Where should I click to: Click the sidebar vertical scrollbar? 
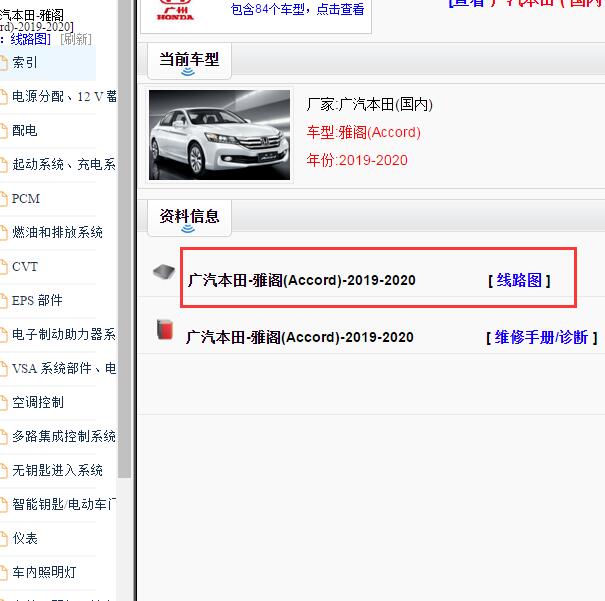pyautogui.click(x=125, y=239)
